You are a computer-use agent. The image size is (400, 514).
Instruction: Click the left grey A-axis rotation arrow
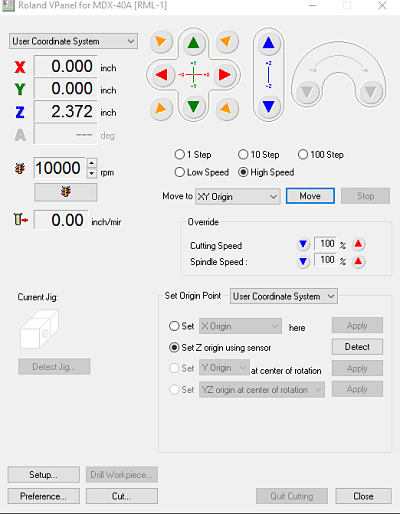pyautogui.click(x=307, y=92)
